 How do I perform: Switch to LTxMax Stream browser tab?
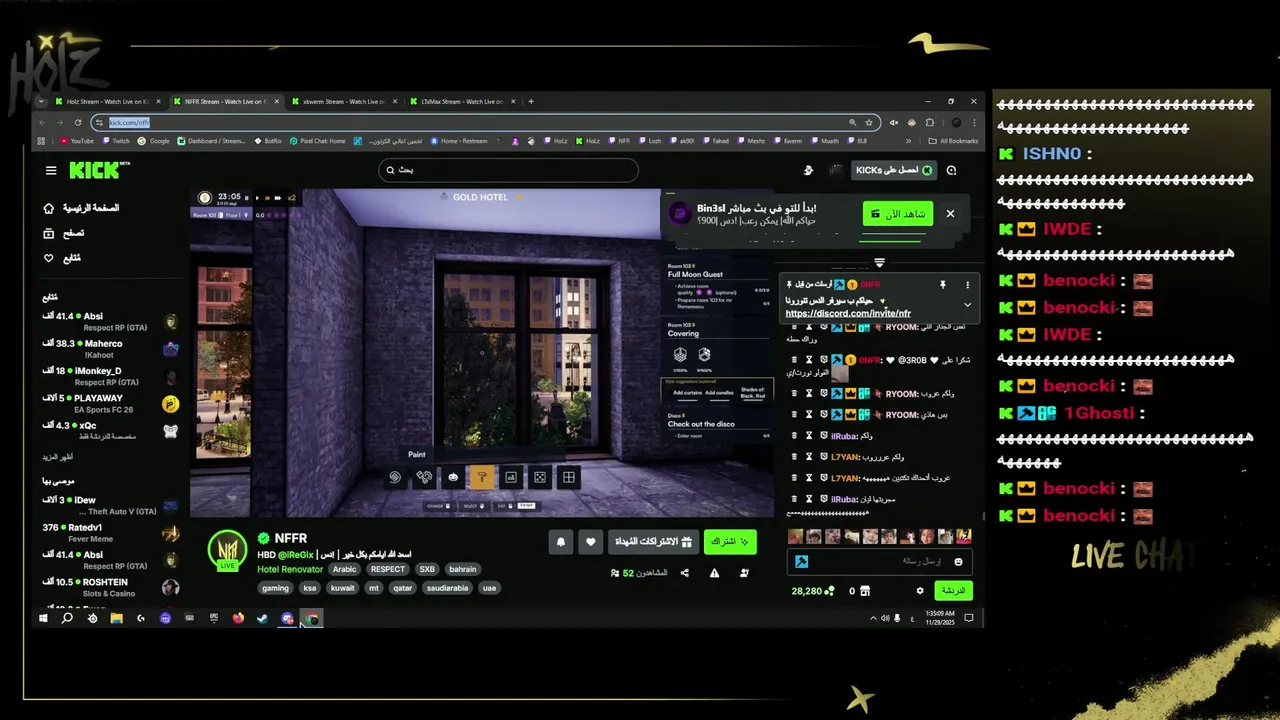[x=460, y=101]
